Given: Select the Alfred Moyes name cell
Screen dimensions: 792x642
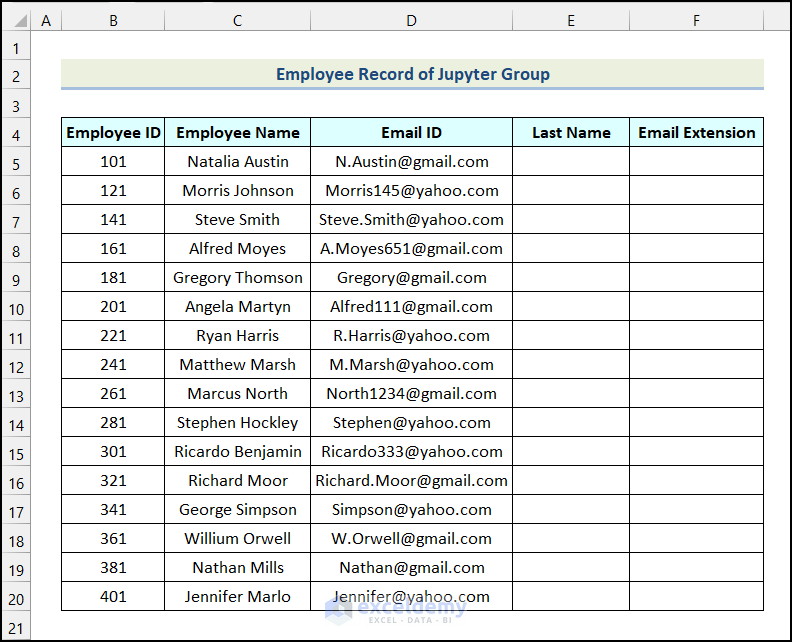Looking at the screenshot, I should pyautogui.click(x=237, y=249).
